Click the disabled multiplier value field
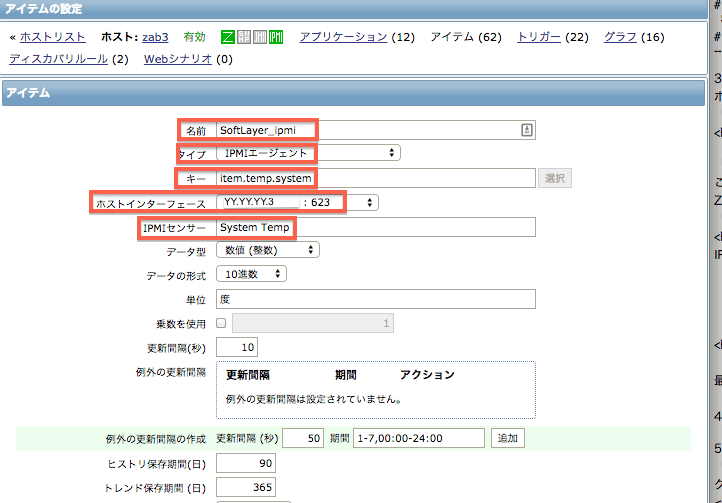 [x=313, y=323]
